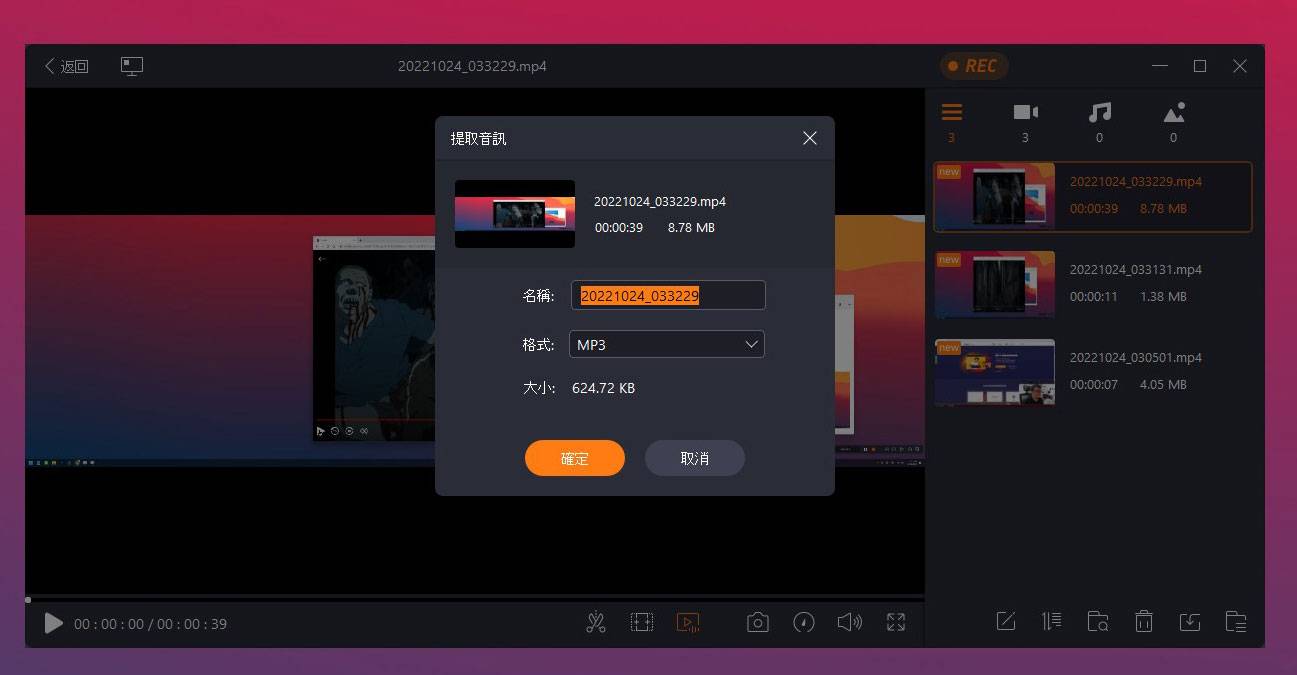Open the MP3 format dropdown
The height and width of the screenshot is (675, 1297).
(x=667, y=344)
